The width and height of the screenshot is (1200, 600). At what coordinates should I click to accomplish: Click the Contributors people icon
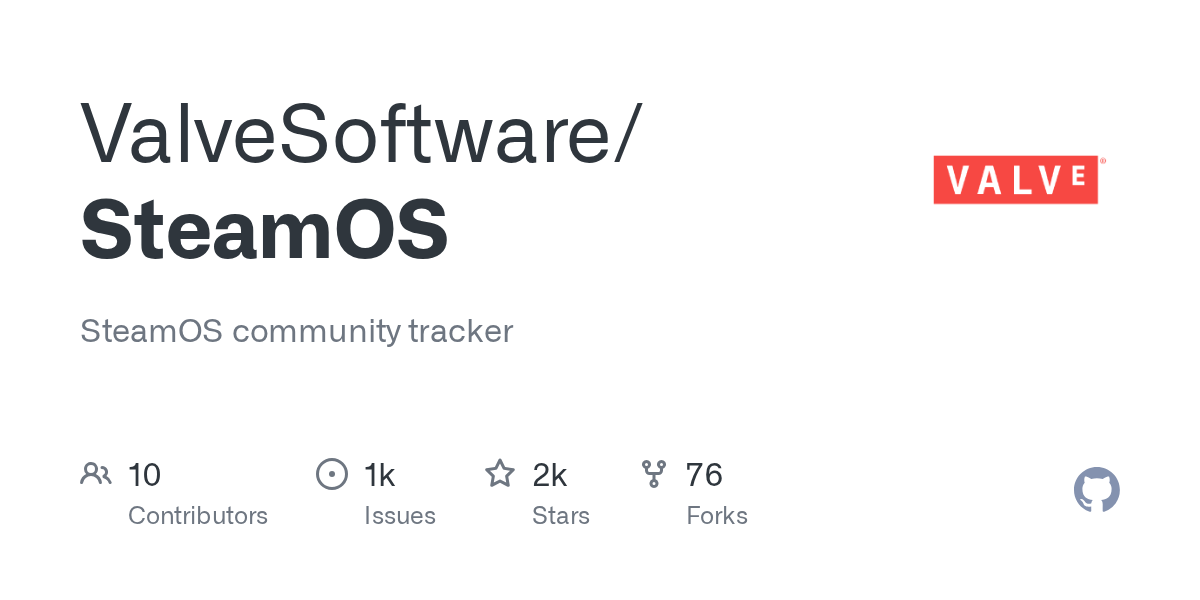pos(96,474)
